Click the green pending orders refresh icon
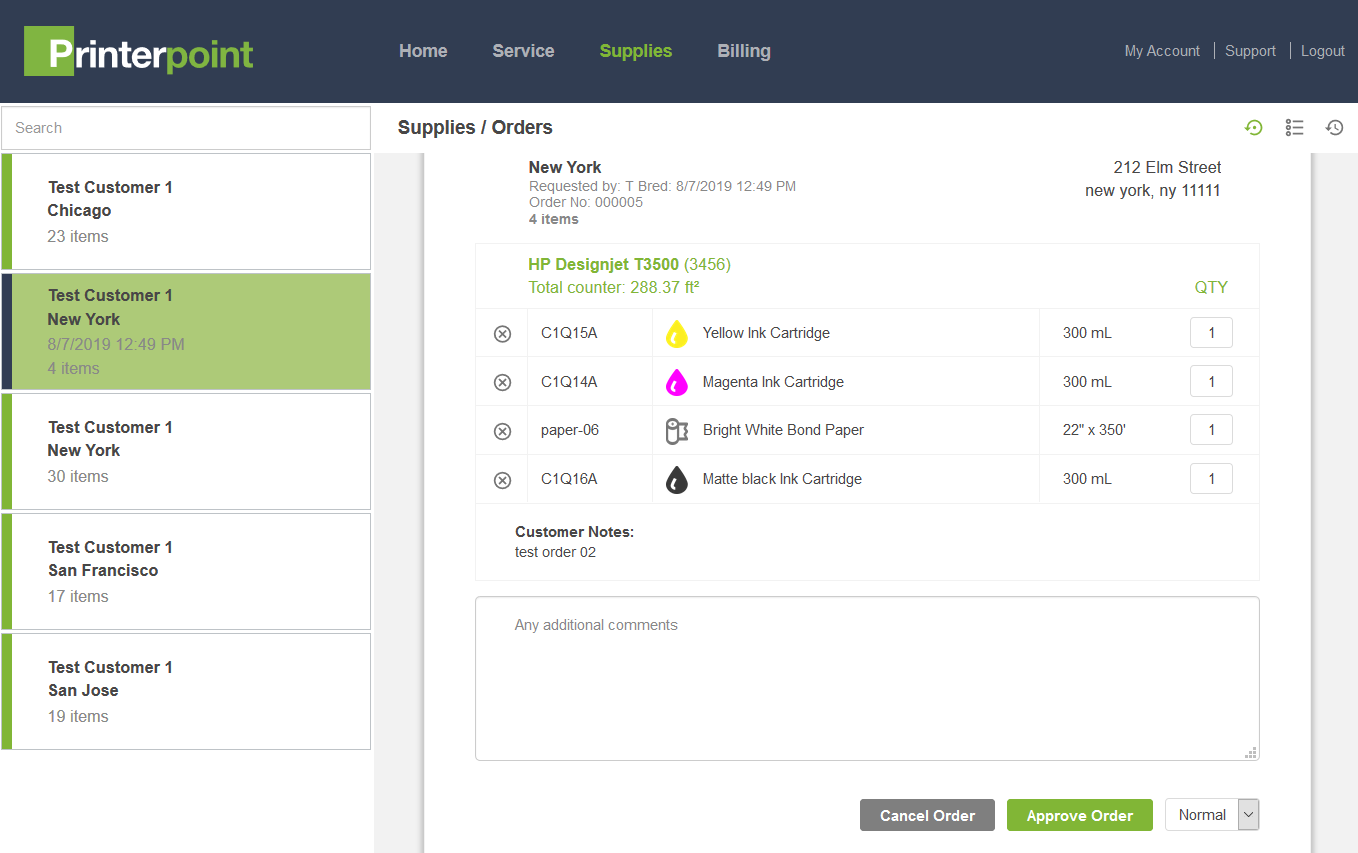 (x=1253, y=127)
